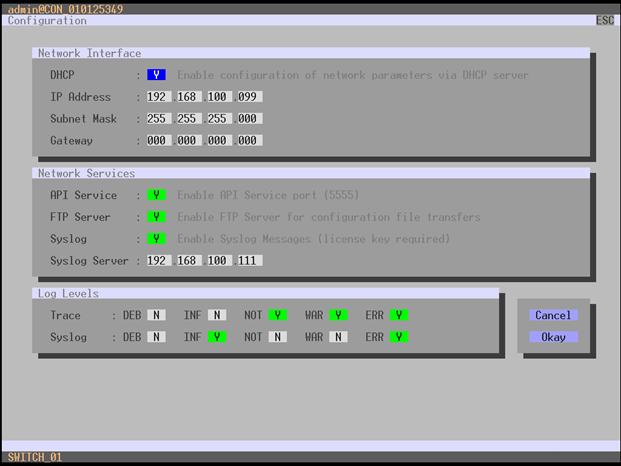Click 'Enable Syslog Messages' description text
621x466 pixels.
(x=314, y=239)
